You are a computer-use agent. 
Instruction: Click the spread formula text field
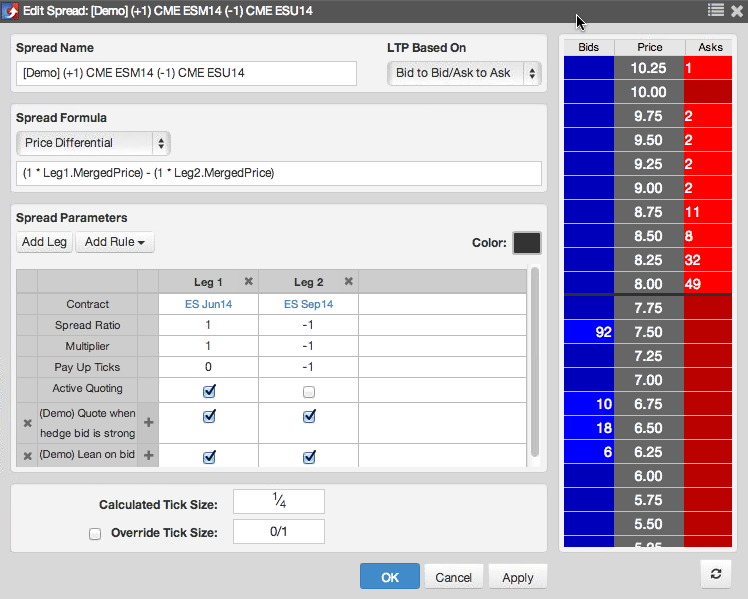pos(279,173)
